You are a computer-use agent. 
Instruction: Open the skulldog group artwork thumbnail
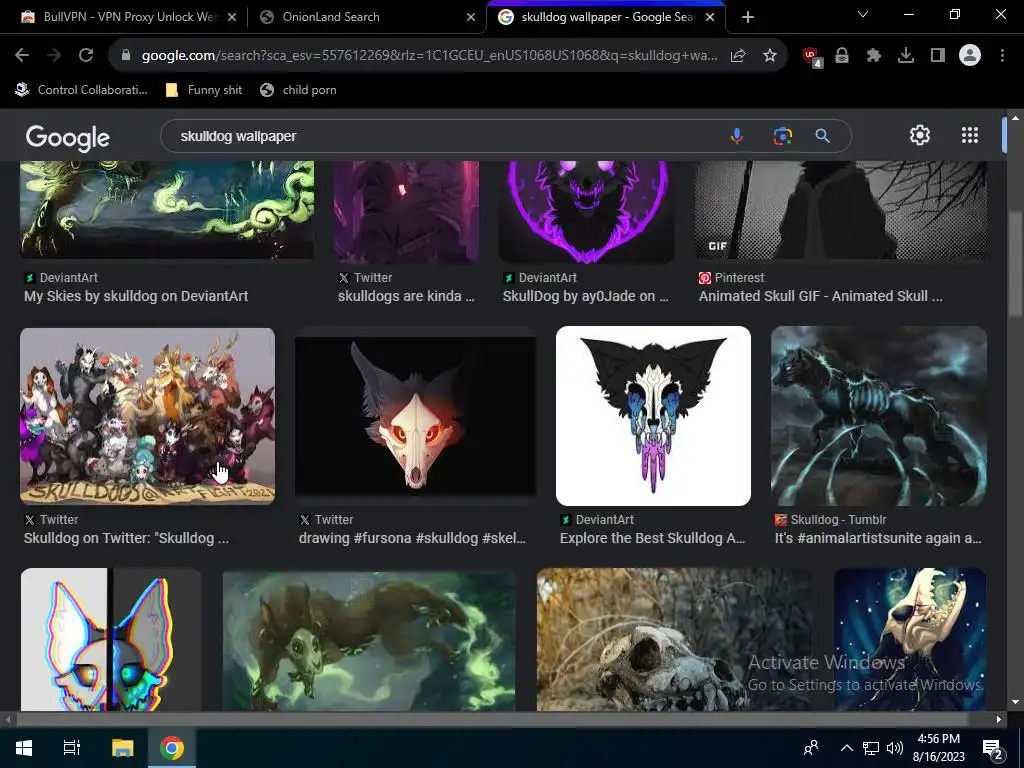pyautogui.click(x=148, y=416)
